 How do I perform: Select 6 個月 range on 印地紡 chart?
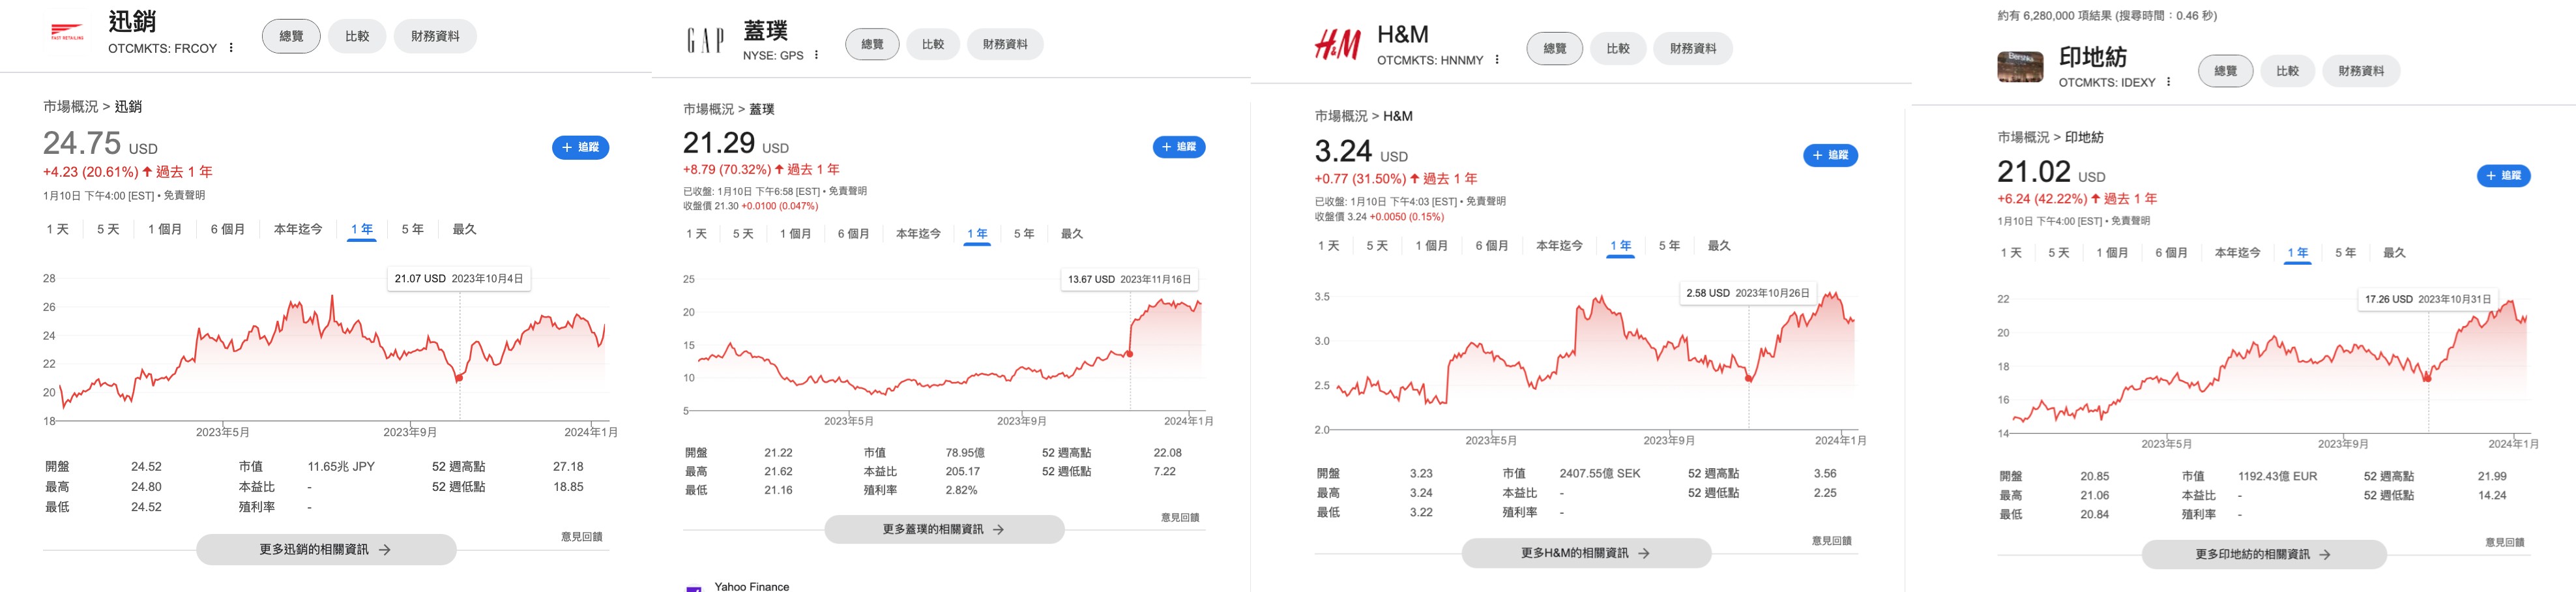2171,253
